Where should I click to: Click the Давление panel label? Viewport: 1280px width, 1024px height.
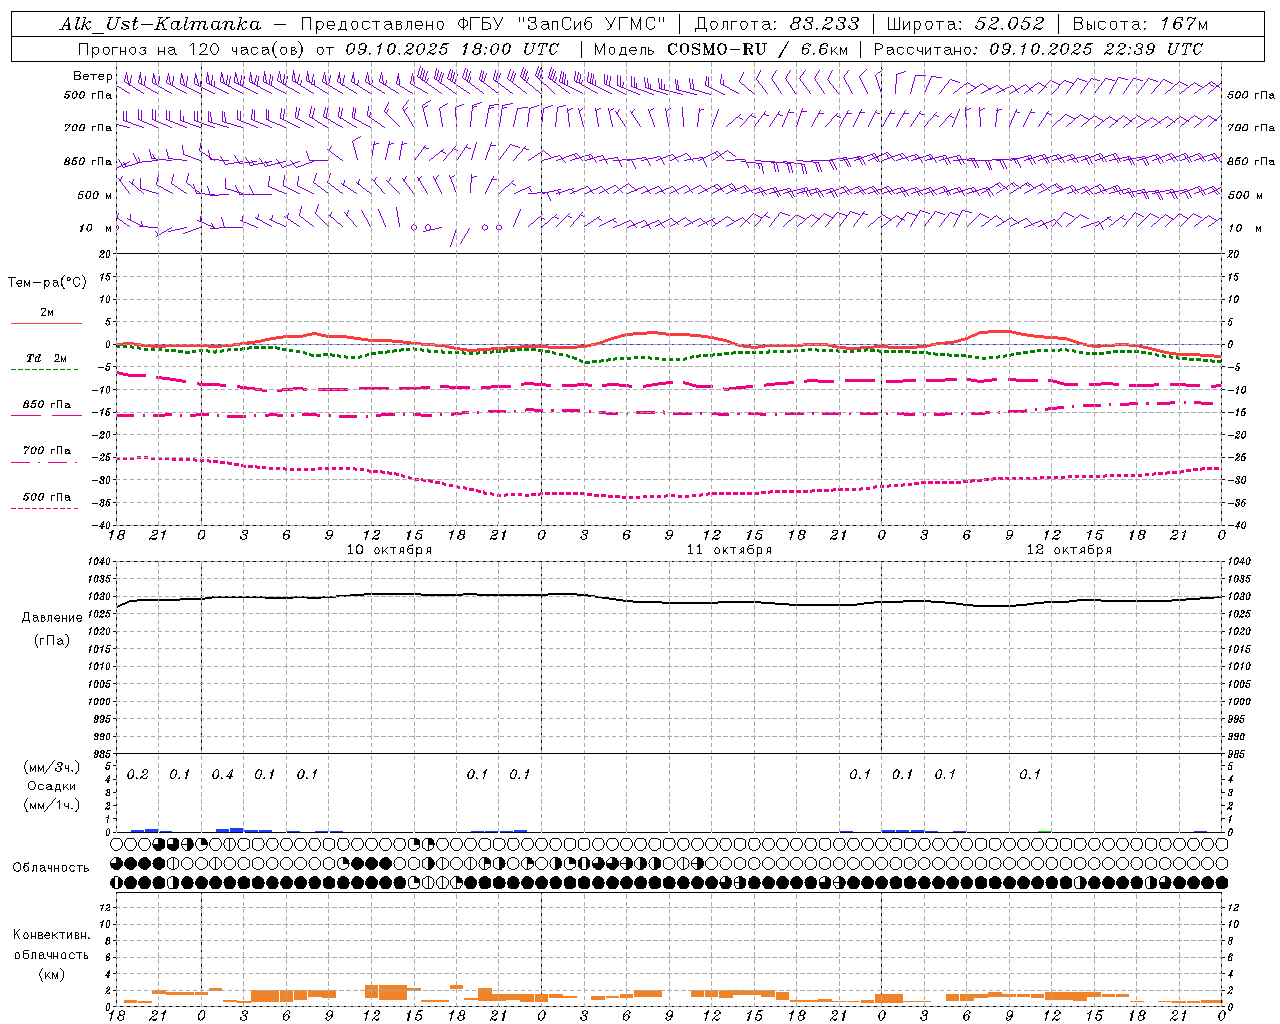click(x=52, y=618)
